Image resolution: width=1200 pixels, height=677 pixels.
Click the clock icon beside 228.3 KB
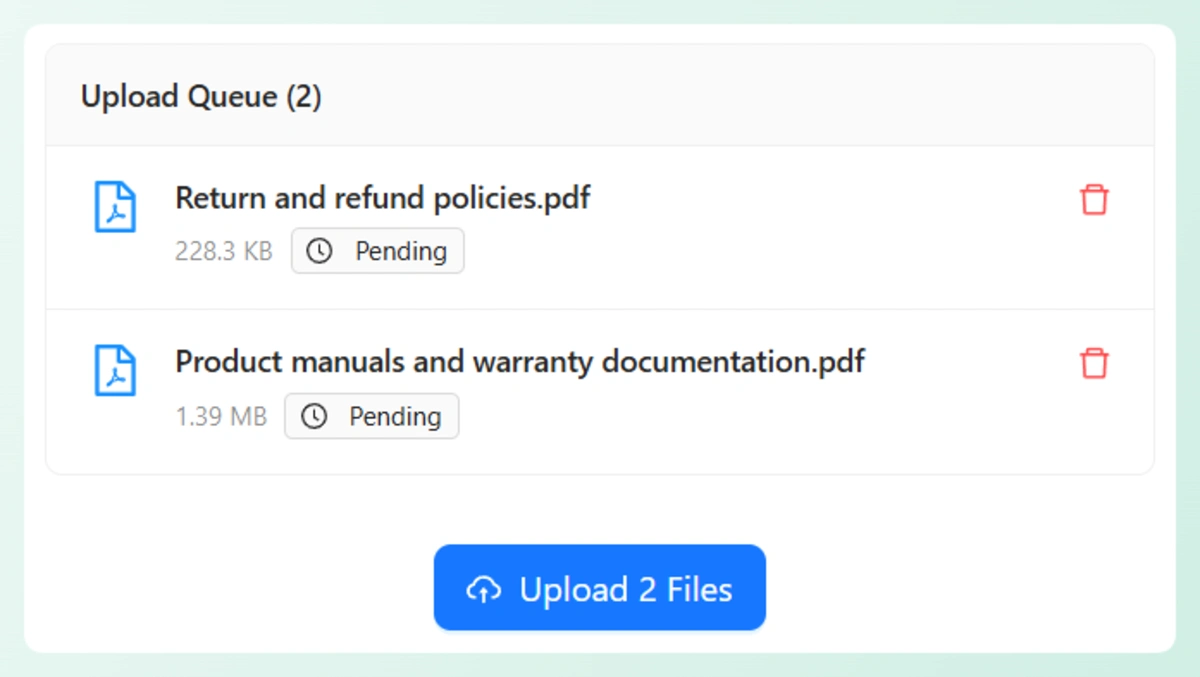coord(319,251)
